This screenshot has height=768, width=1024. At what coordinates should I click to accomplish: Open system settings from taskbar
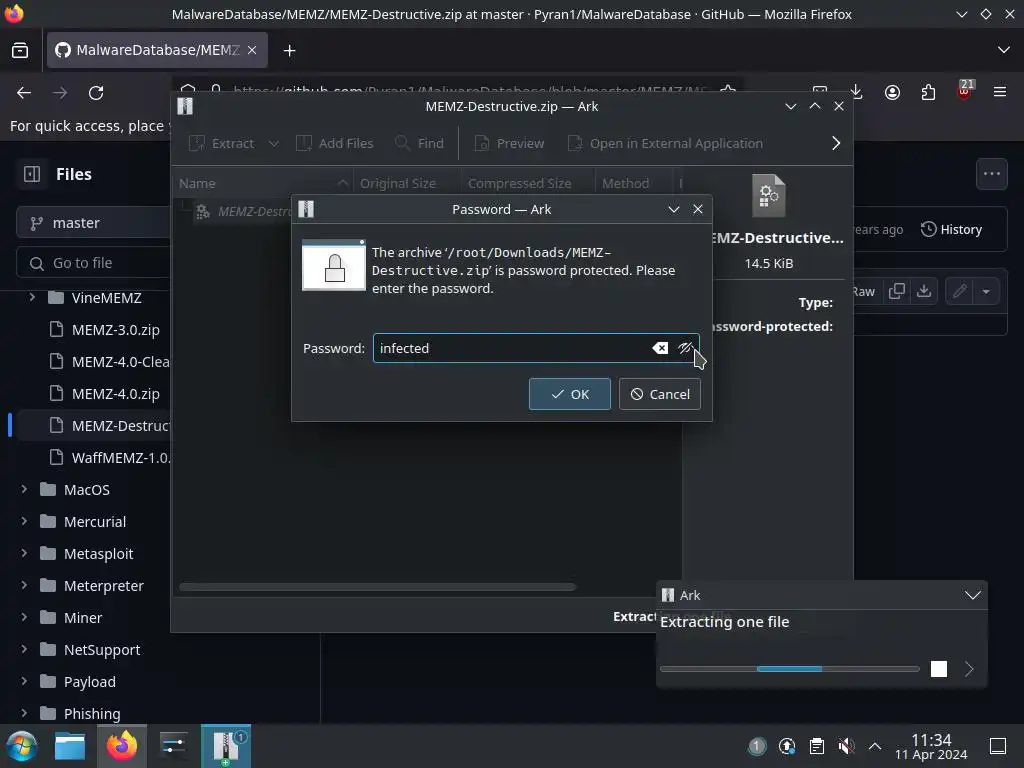click(x=174, y=746)
